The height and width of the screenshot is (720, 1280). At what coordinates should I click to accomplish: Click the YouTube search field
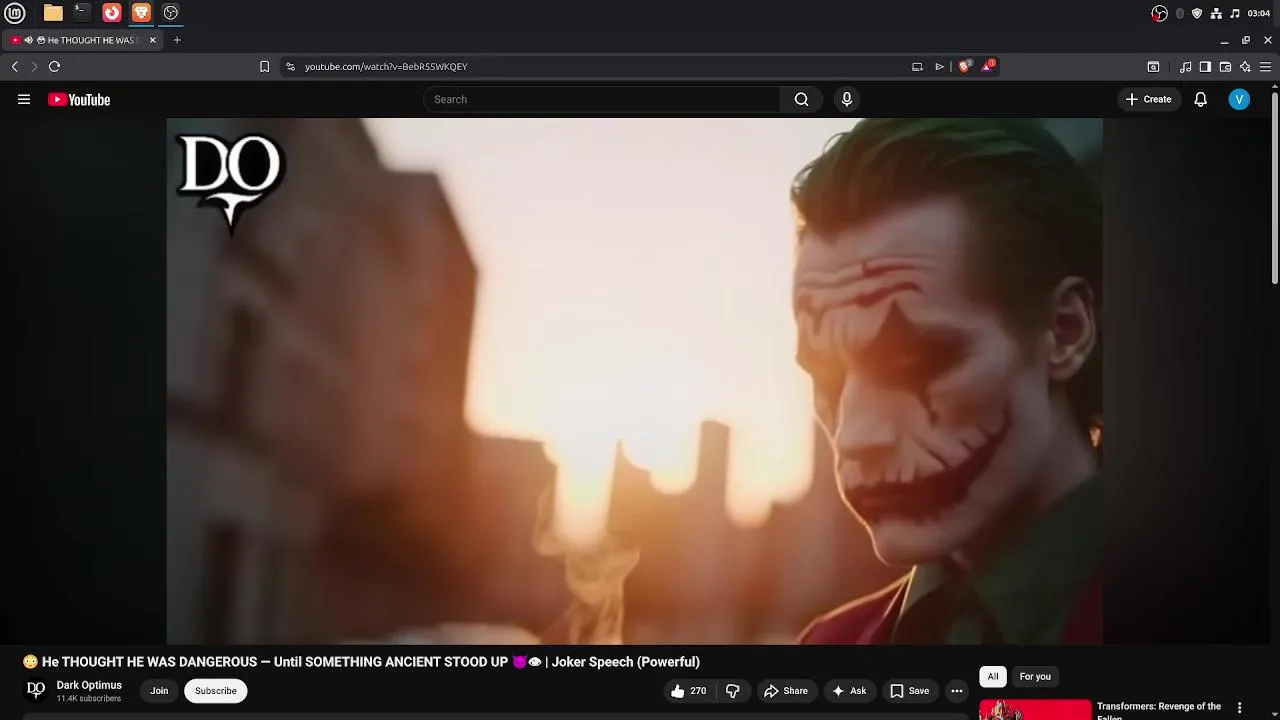(602, 99)
